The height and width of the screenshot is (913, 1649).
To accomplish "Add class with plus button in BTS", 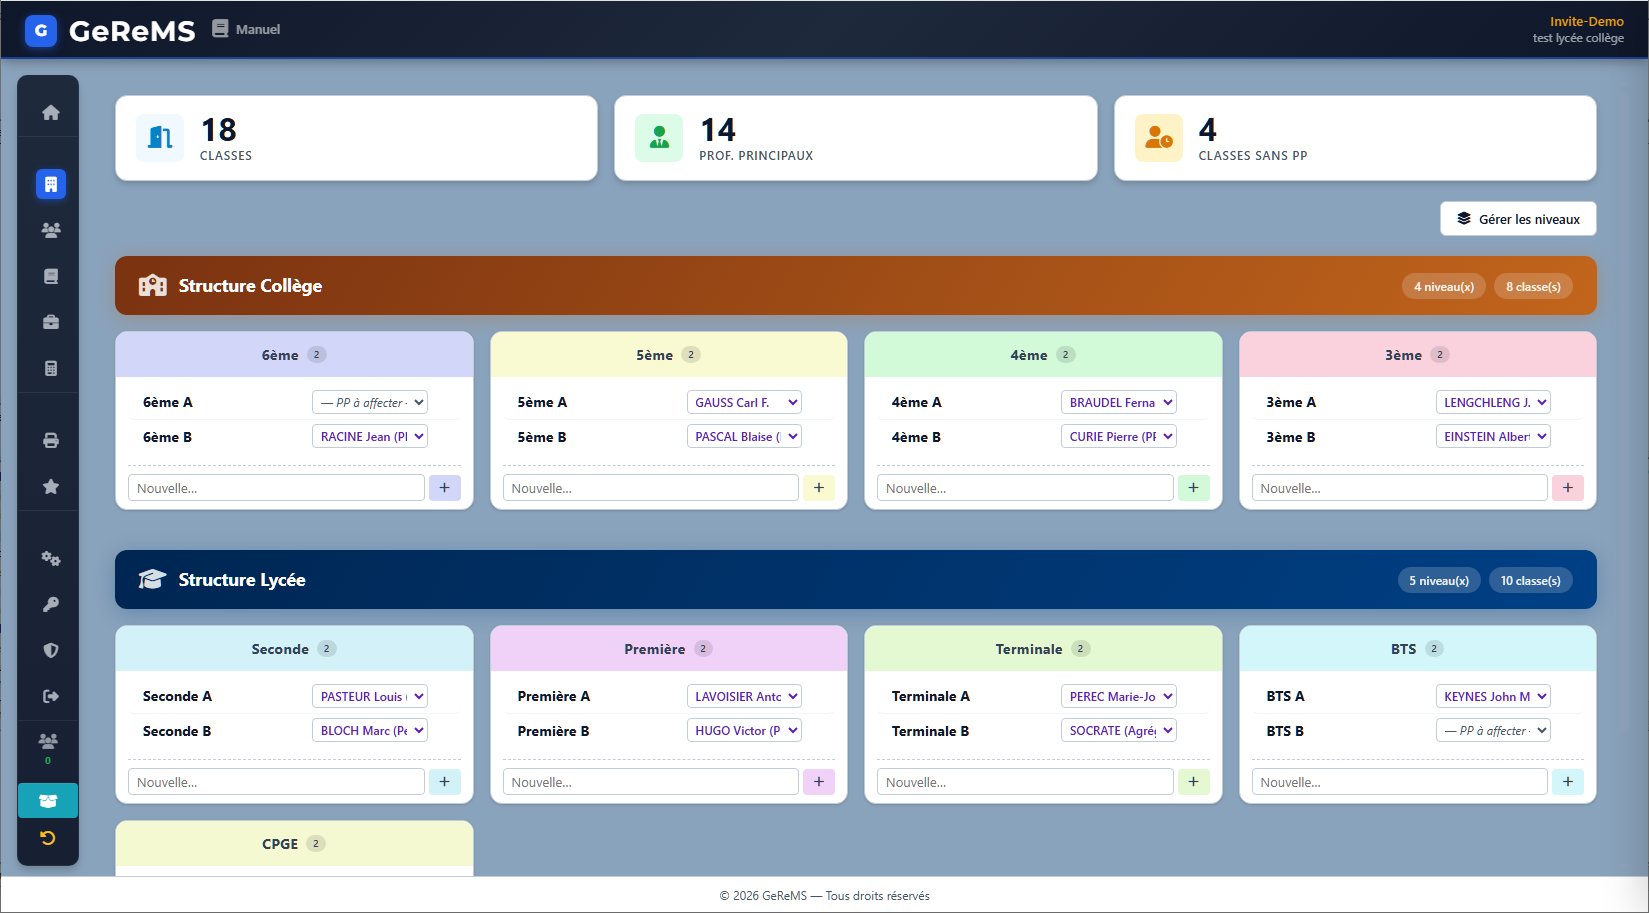I will (1568, 782).
